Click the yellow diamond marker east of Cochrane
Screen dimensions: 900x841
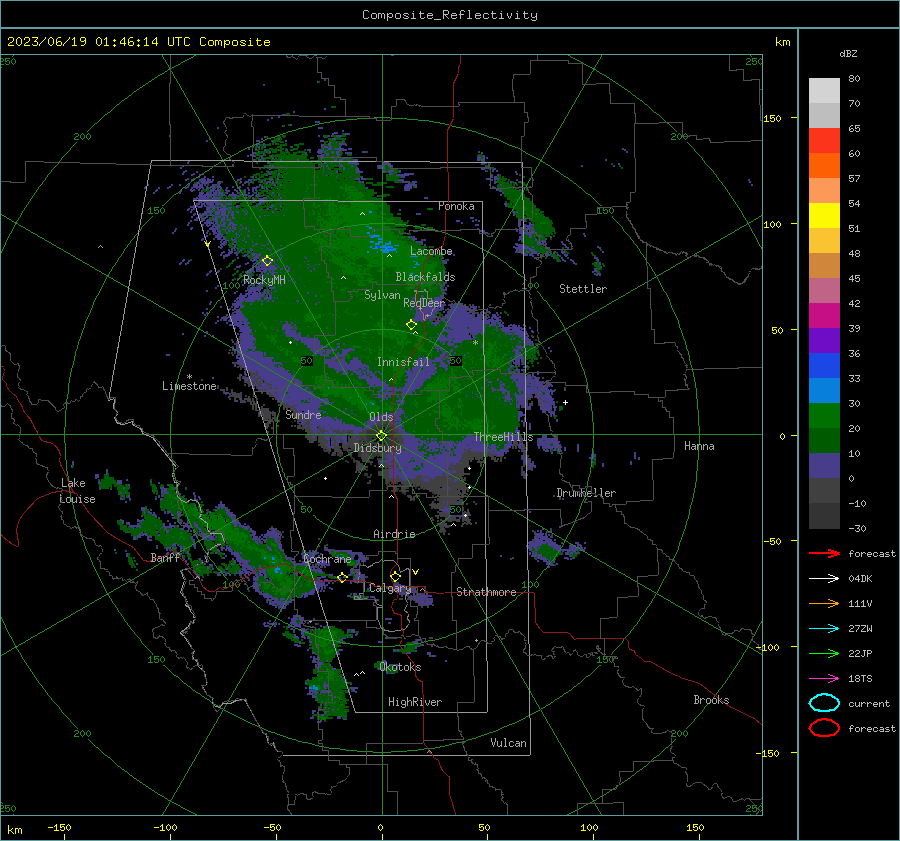(342, 577)
